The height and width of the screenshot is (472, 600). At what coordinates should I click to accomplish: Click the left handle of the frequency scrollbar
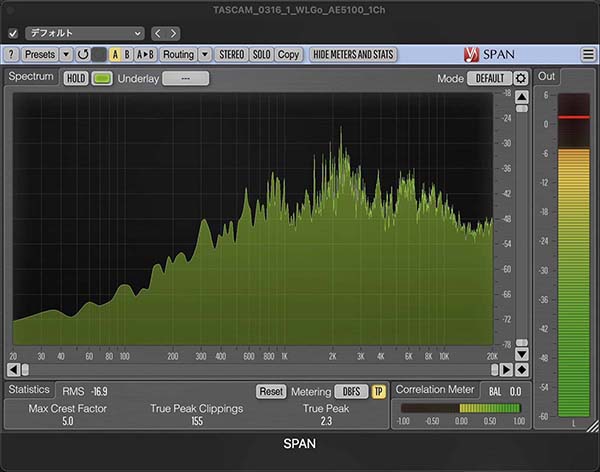[x=25, y=370]
